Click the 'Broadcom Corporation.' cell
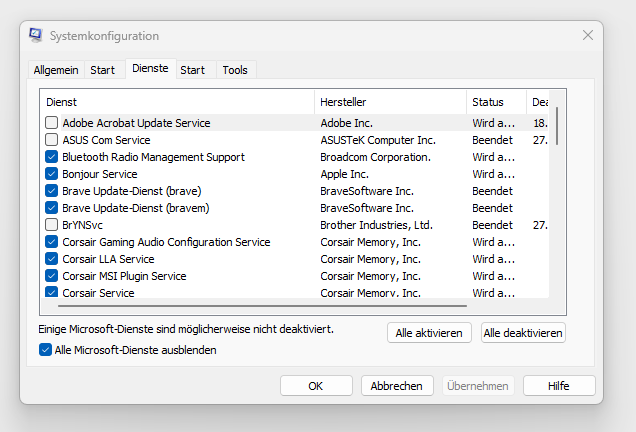The height and width of the screenshot is (432, 636). coord(375,157)
